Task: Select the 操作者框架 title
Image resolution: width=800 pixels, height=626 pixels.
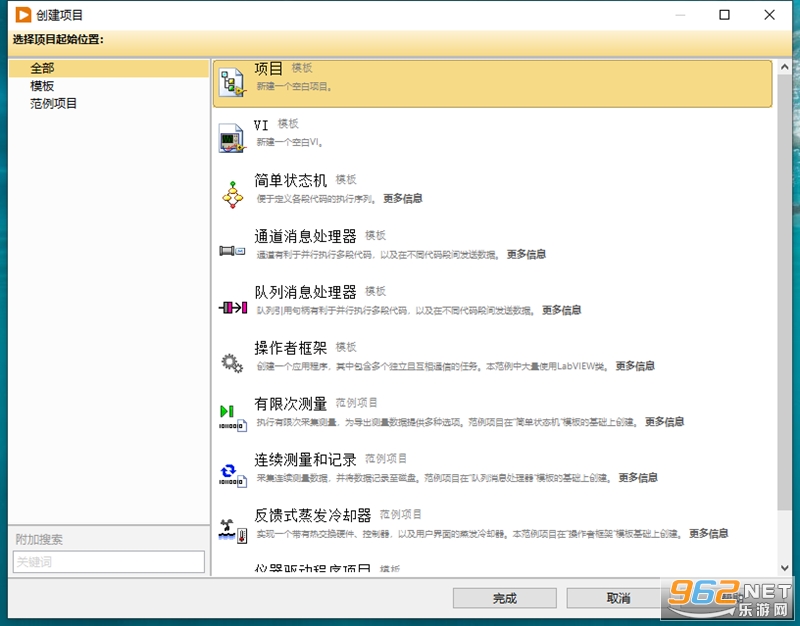Action: [x=290, y=348]
